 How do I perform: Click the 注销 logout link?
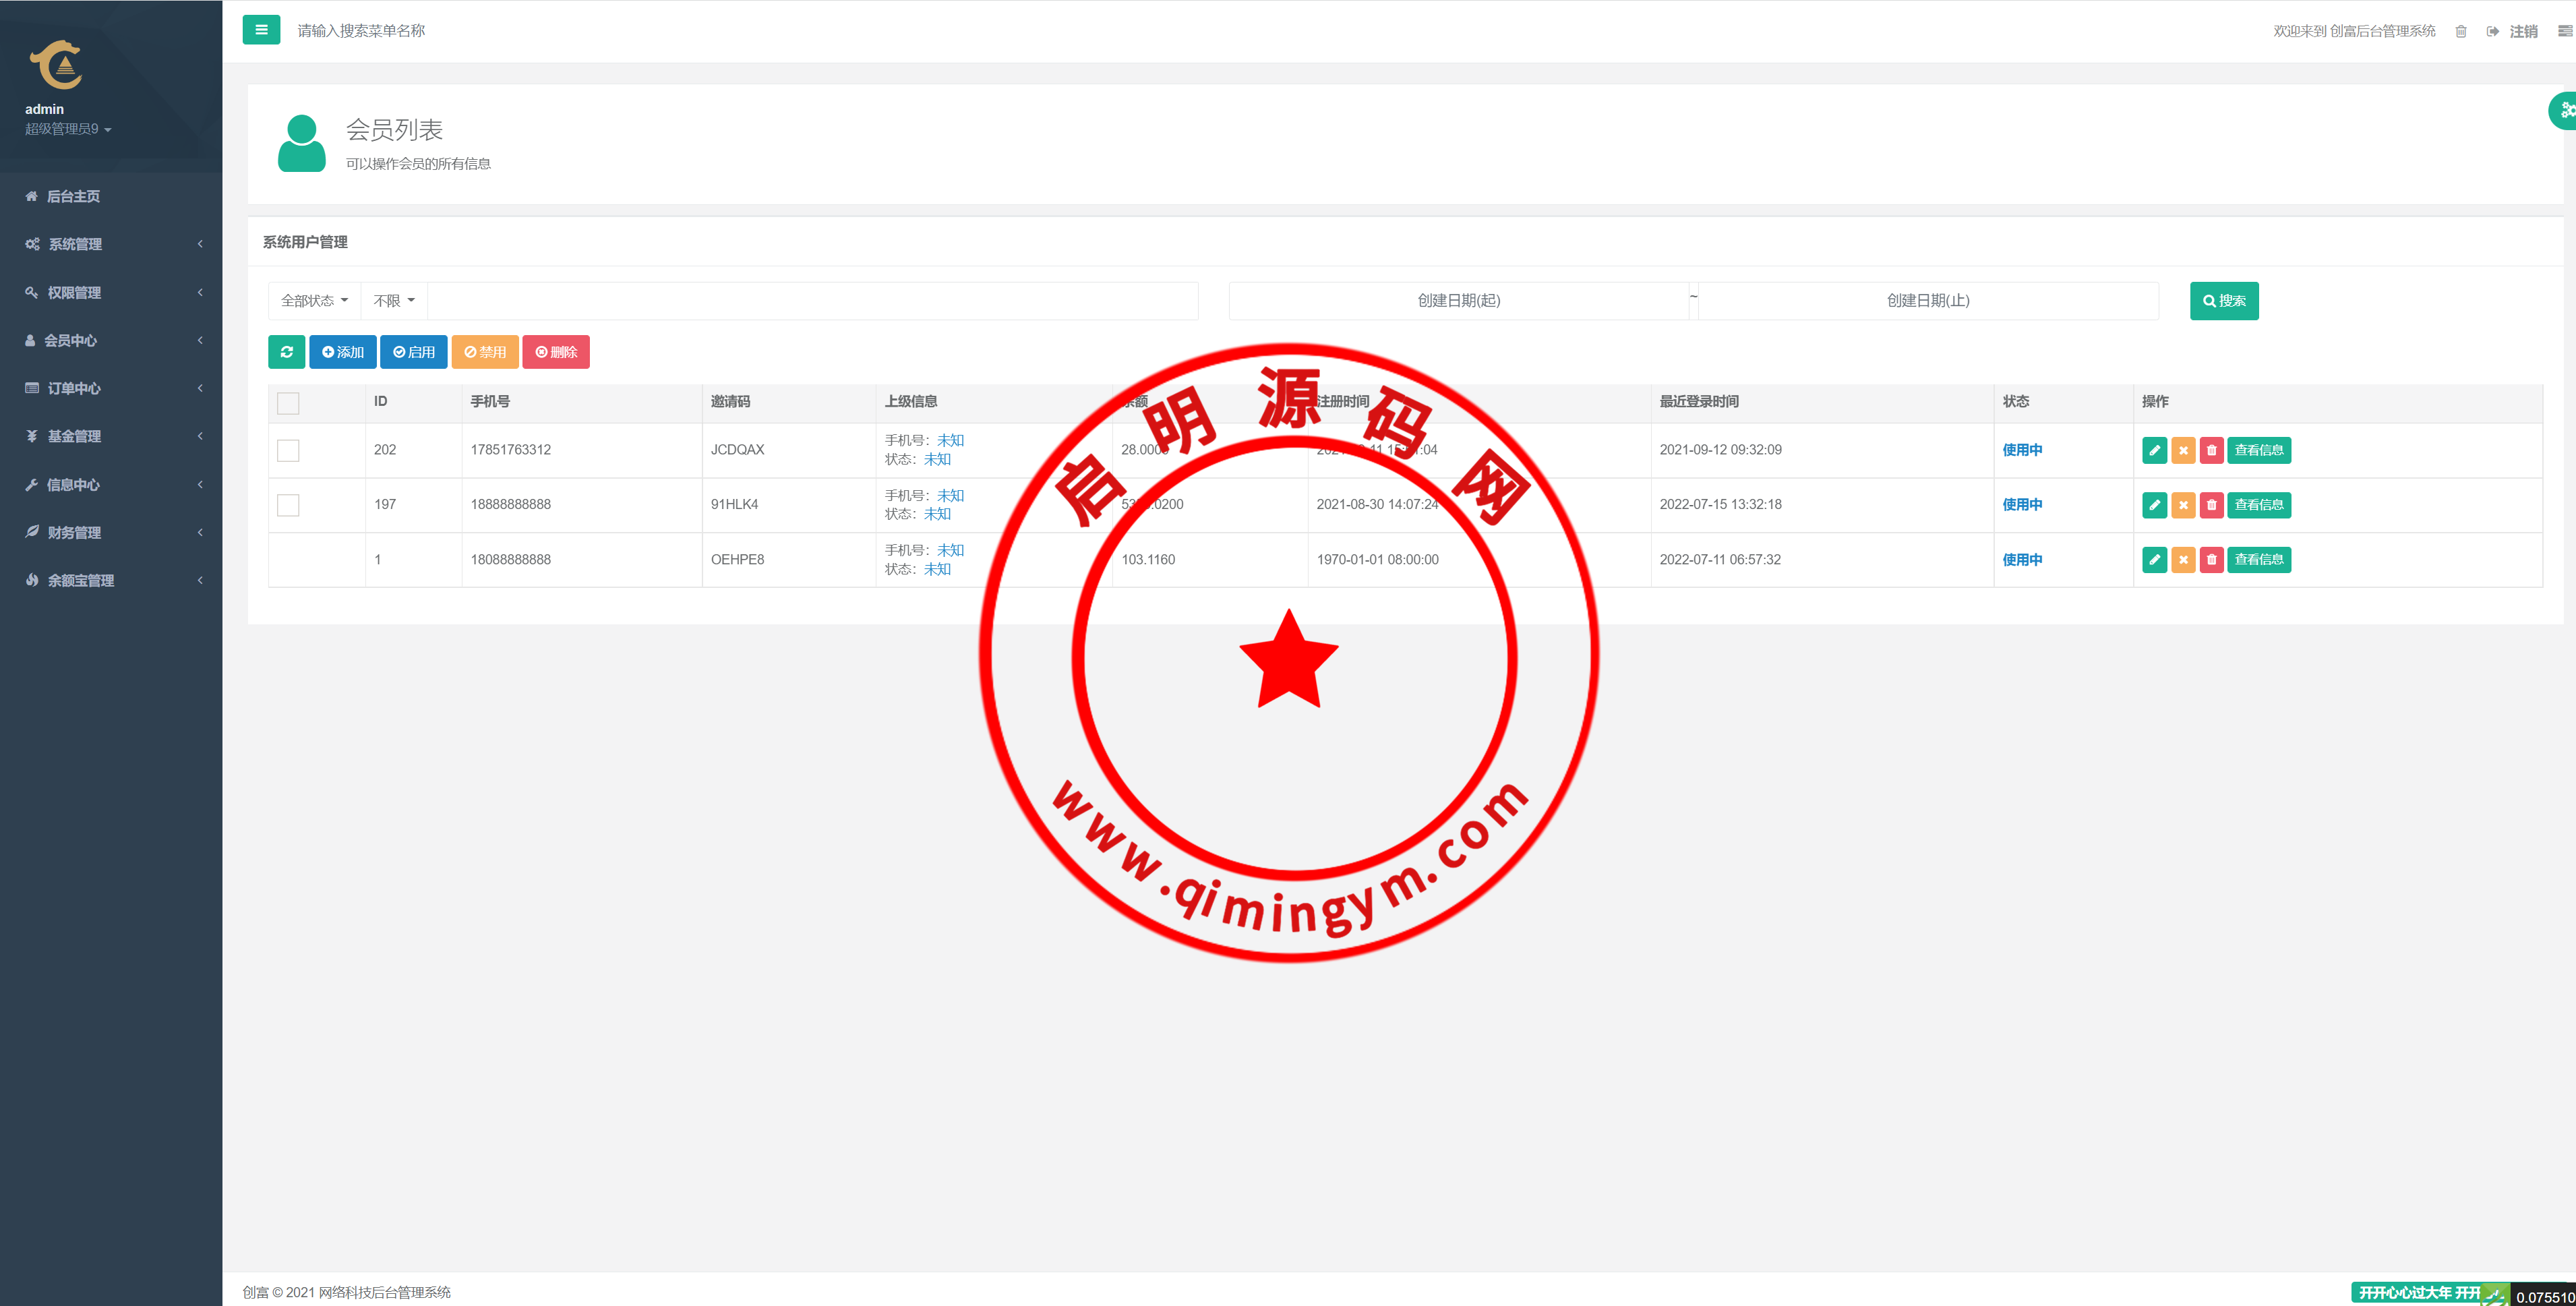2522,32
